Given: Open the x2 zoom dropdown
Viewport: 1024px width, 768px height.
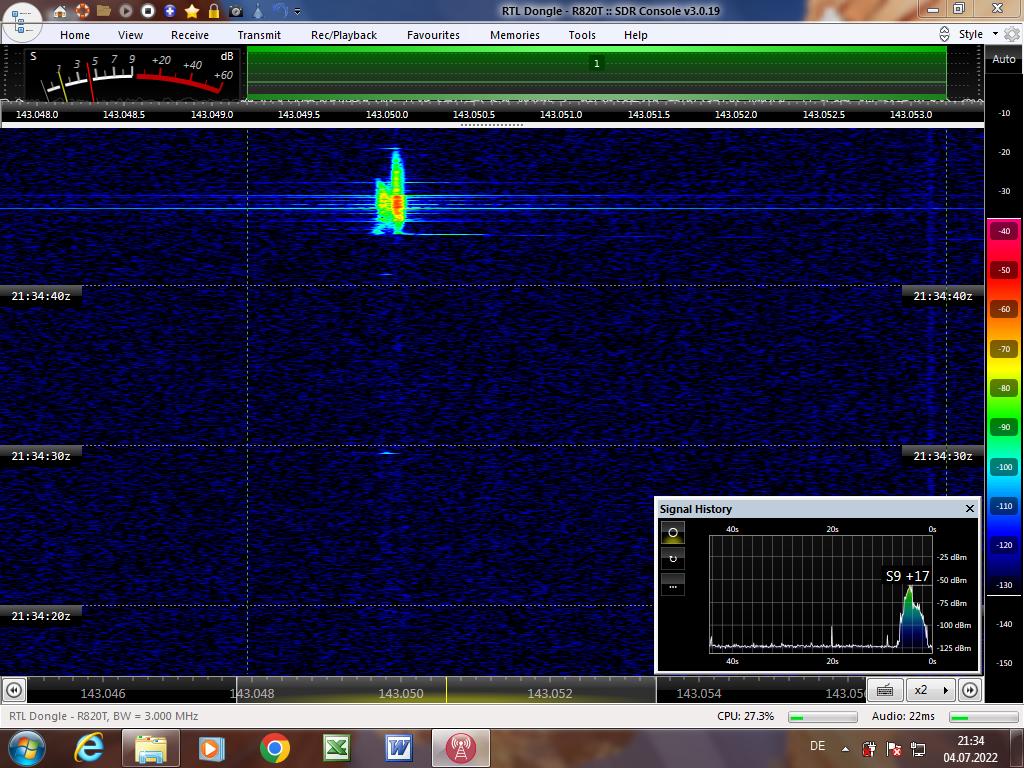Looking at the screenshot, I should coord(930,690).
